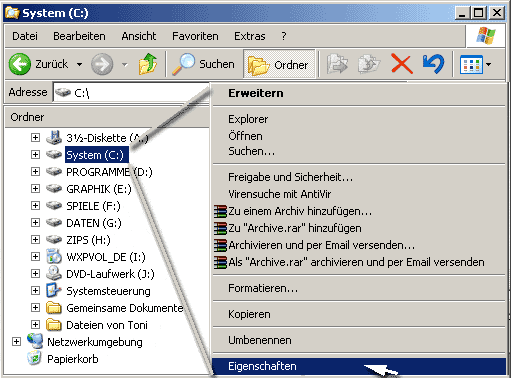Expand the DATEN (G:) tree node
511x378 pixels.
[35, 223]
